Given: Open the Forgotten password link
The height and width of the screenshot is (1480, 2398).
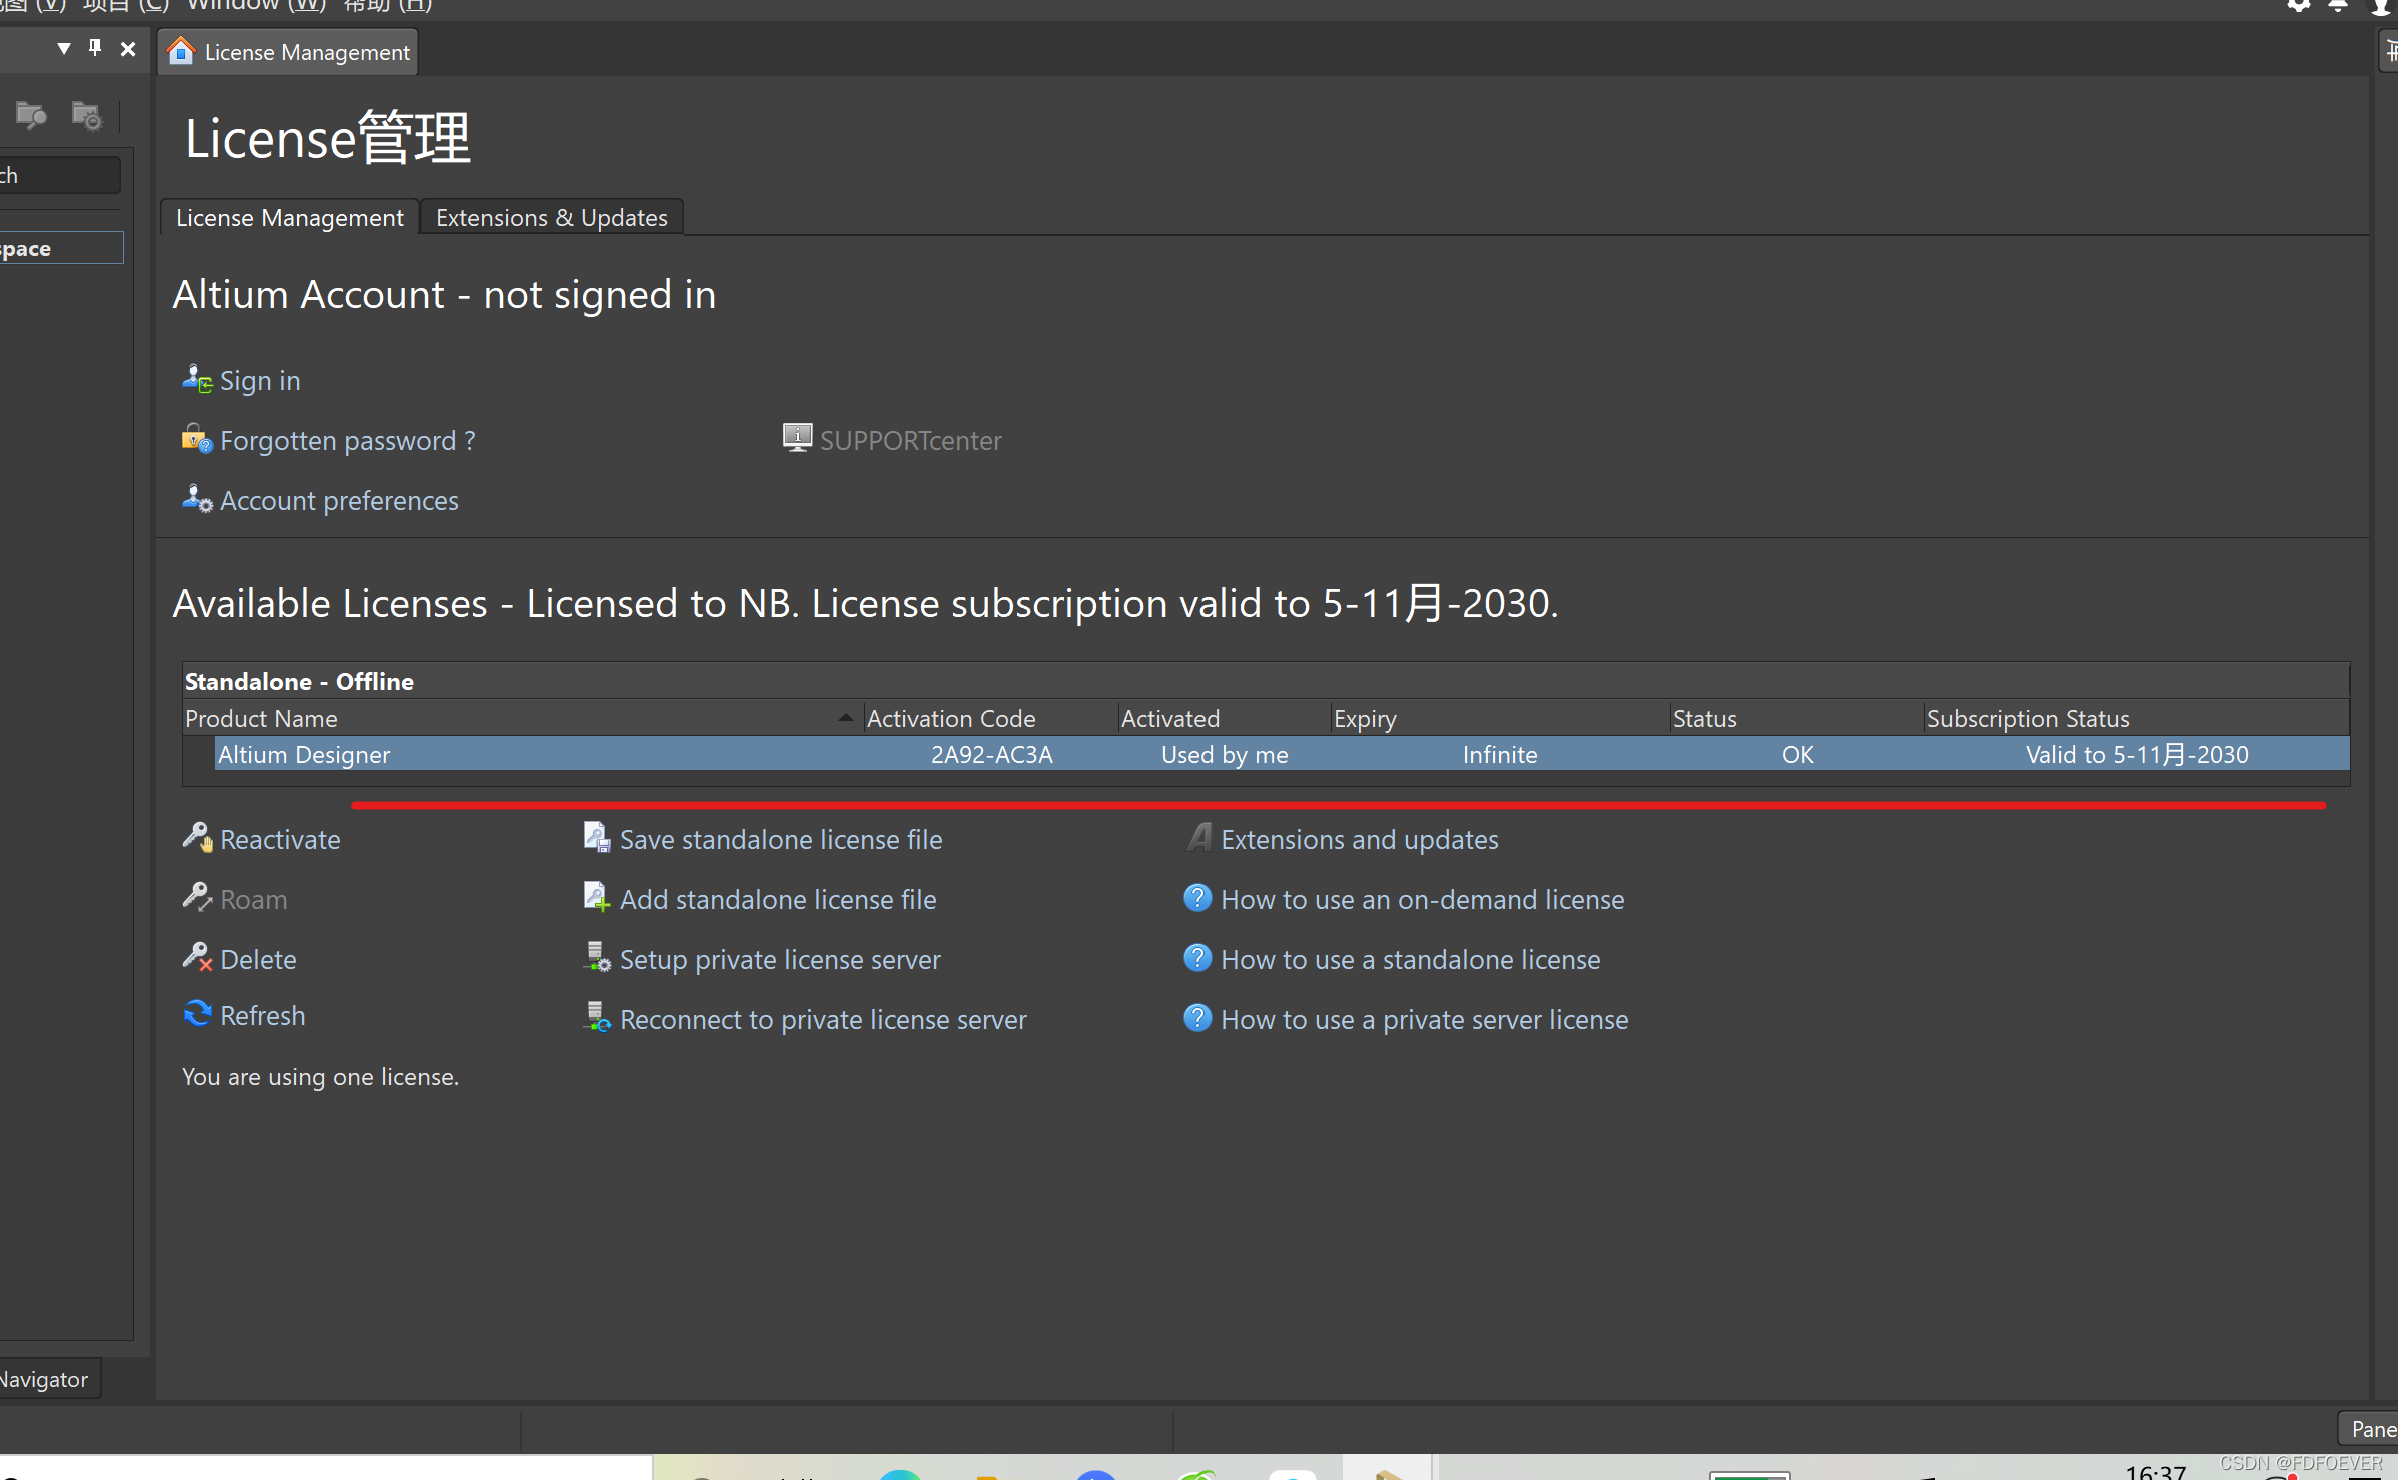Looking at the screenshot, I should (x=349, y=439).
